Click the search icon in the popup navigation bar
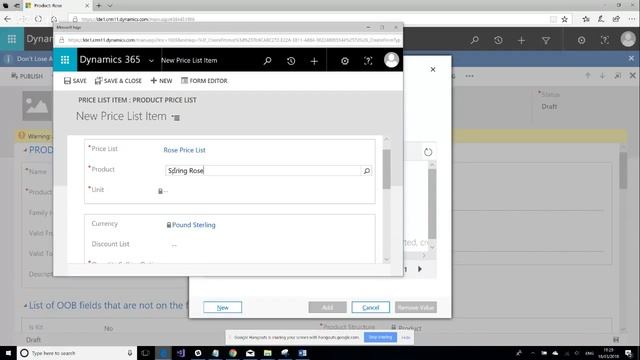The height and width of the screenshot is (360, 640). tap(267, 61)
